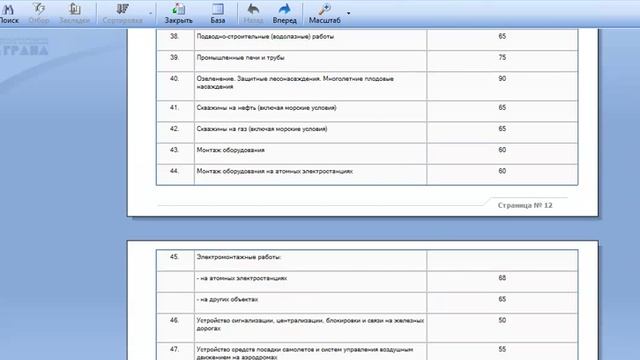The height and width of the screenshot is (360, 640).
Task: Select row 39 Промышленные печи и трубы
Action: pos(240,58)
